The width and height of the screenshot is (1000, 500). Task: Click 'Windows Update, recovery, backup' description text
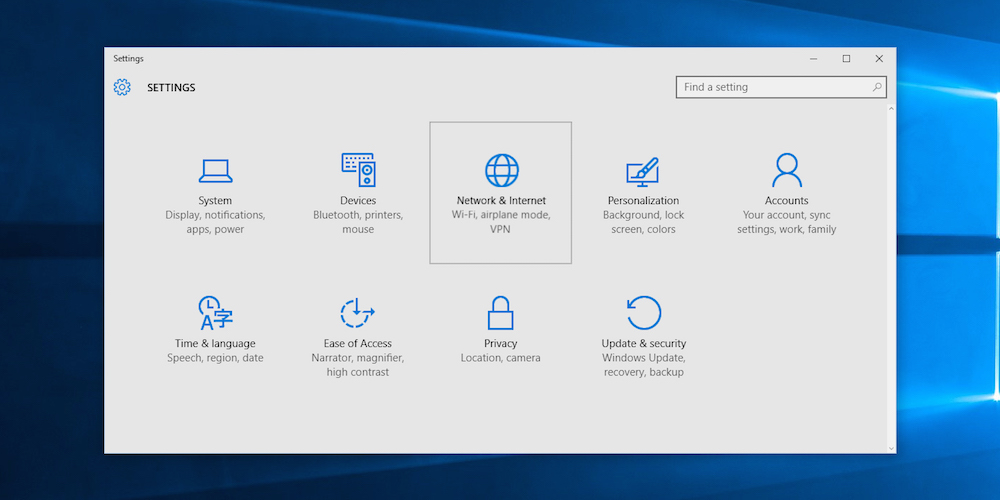643,365
